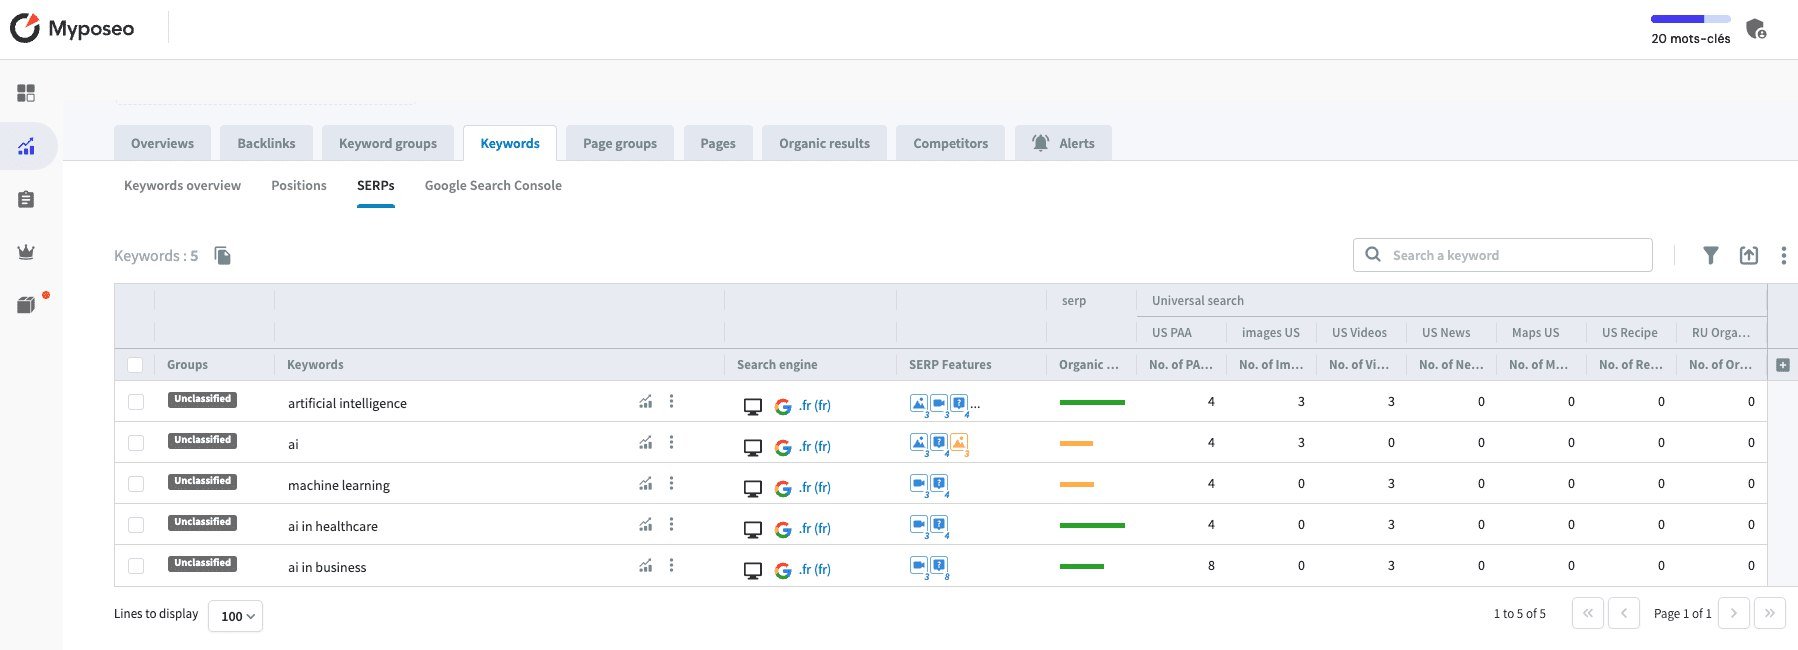Open the table options three-dot menu near search
The image size is (1798, 650).
tap(1784, 256)
